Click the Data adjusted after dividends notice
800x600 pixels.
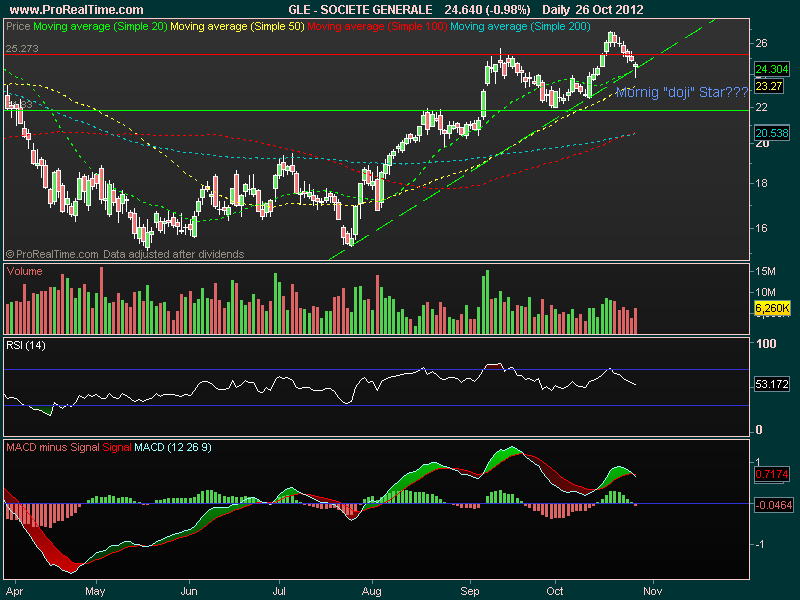(173, 254)
